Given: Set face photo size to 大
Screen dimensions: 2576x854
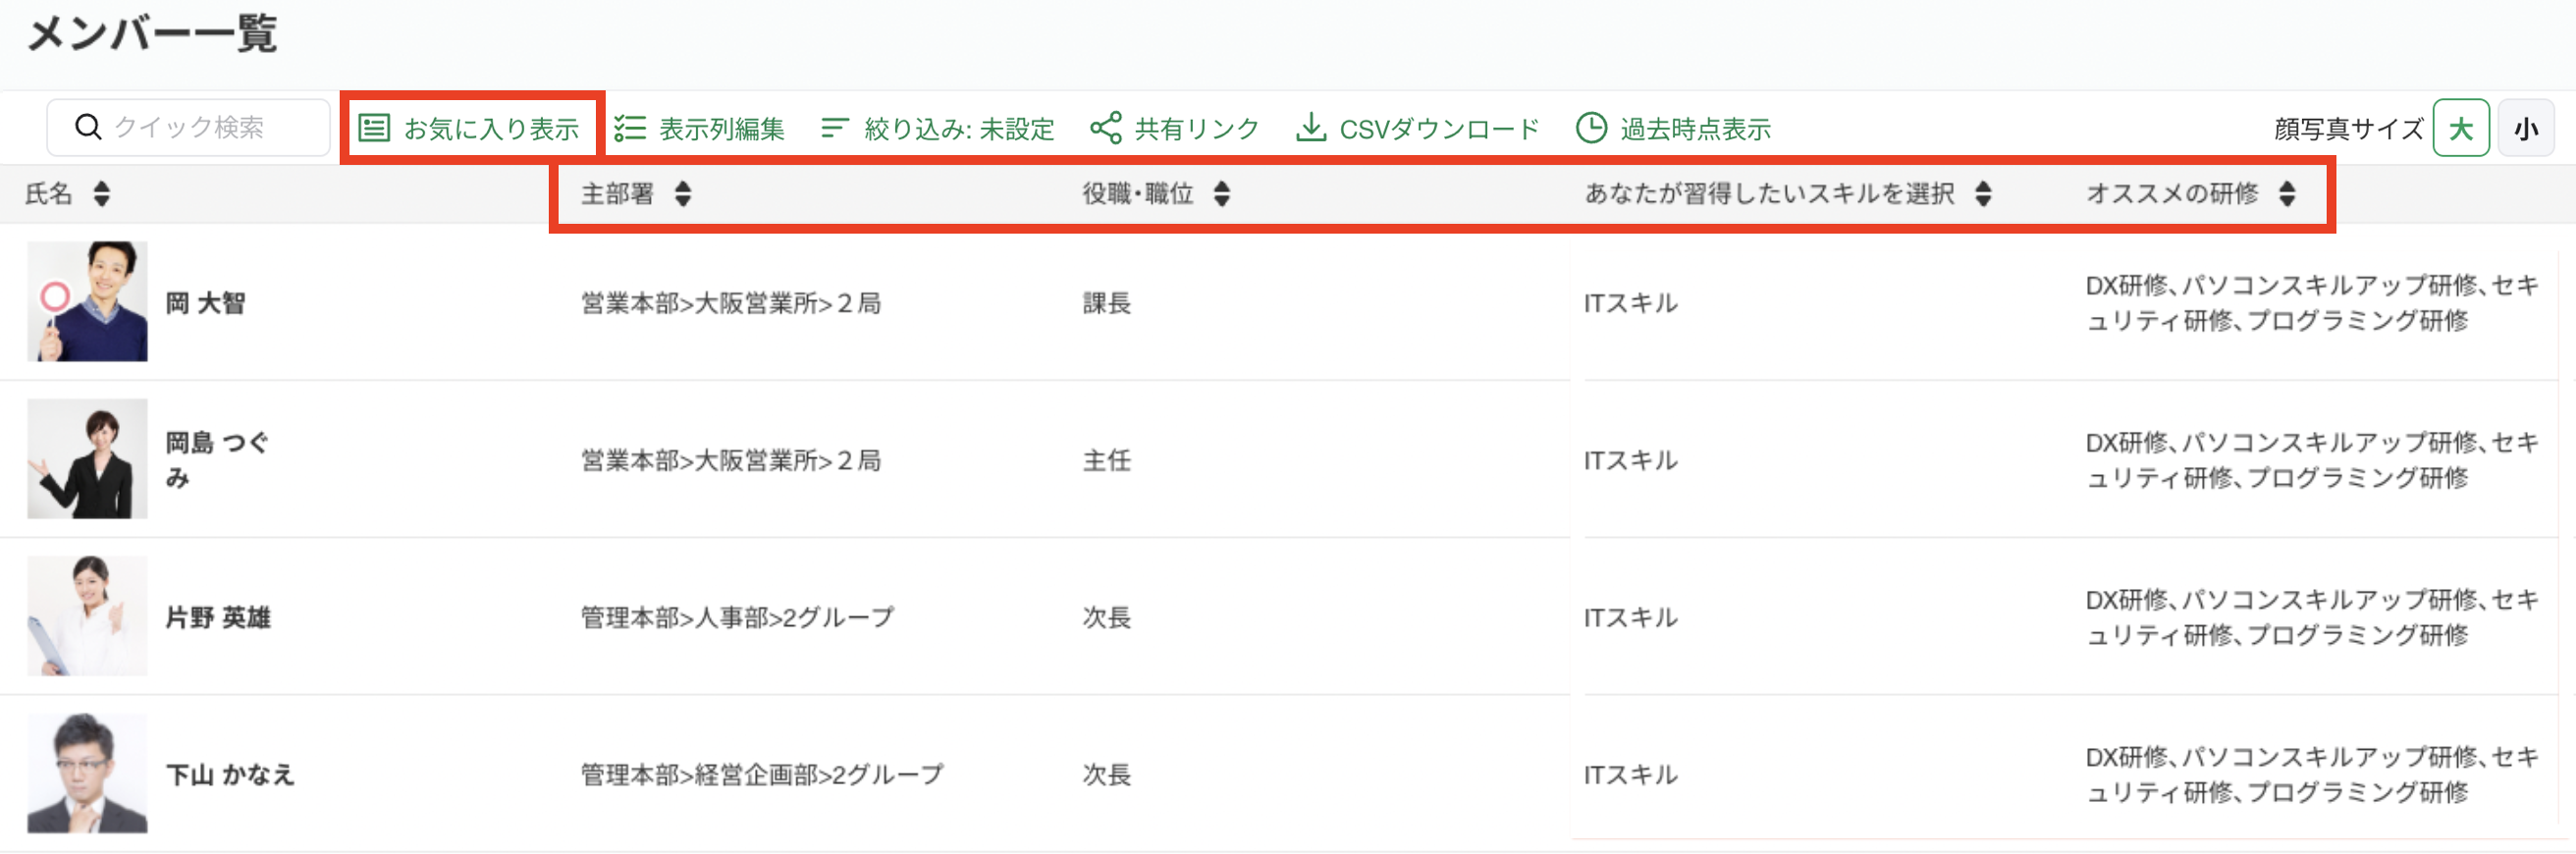Looking at the screenshot, I should coord(2461,128).
